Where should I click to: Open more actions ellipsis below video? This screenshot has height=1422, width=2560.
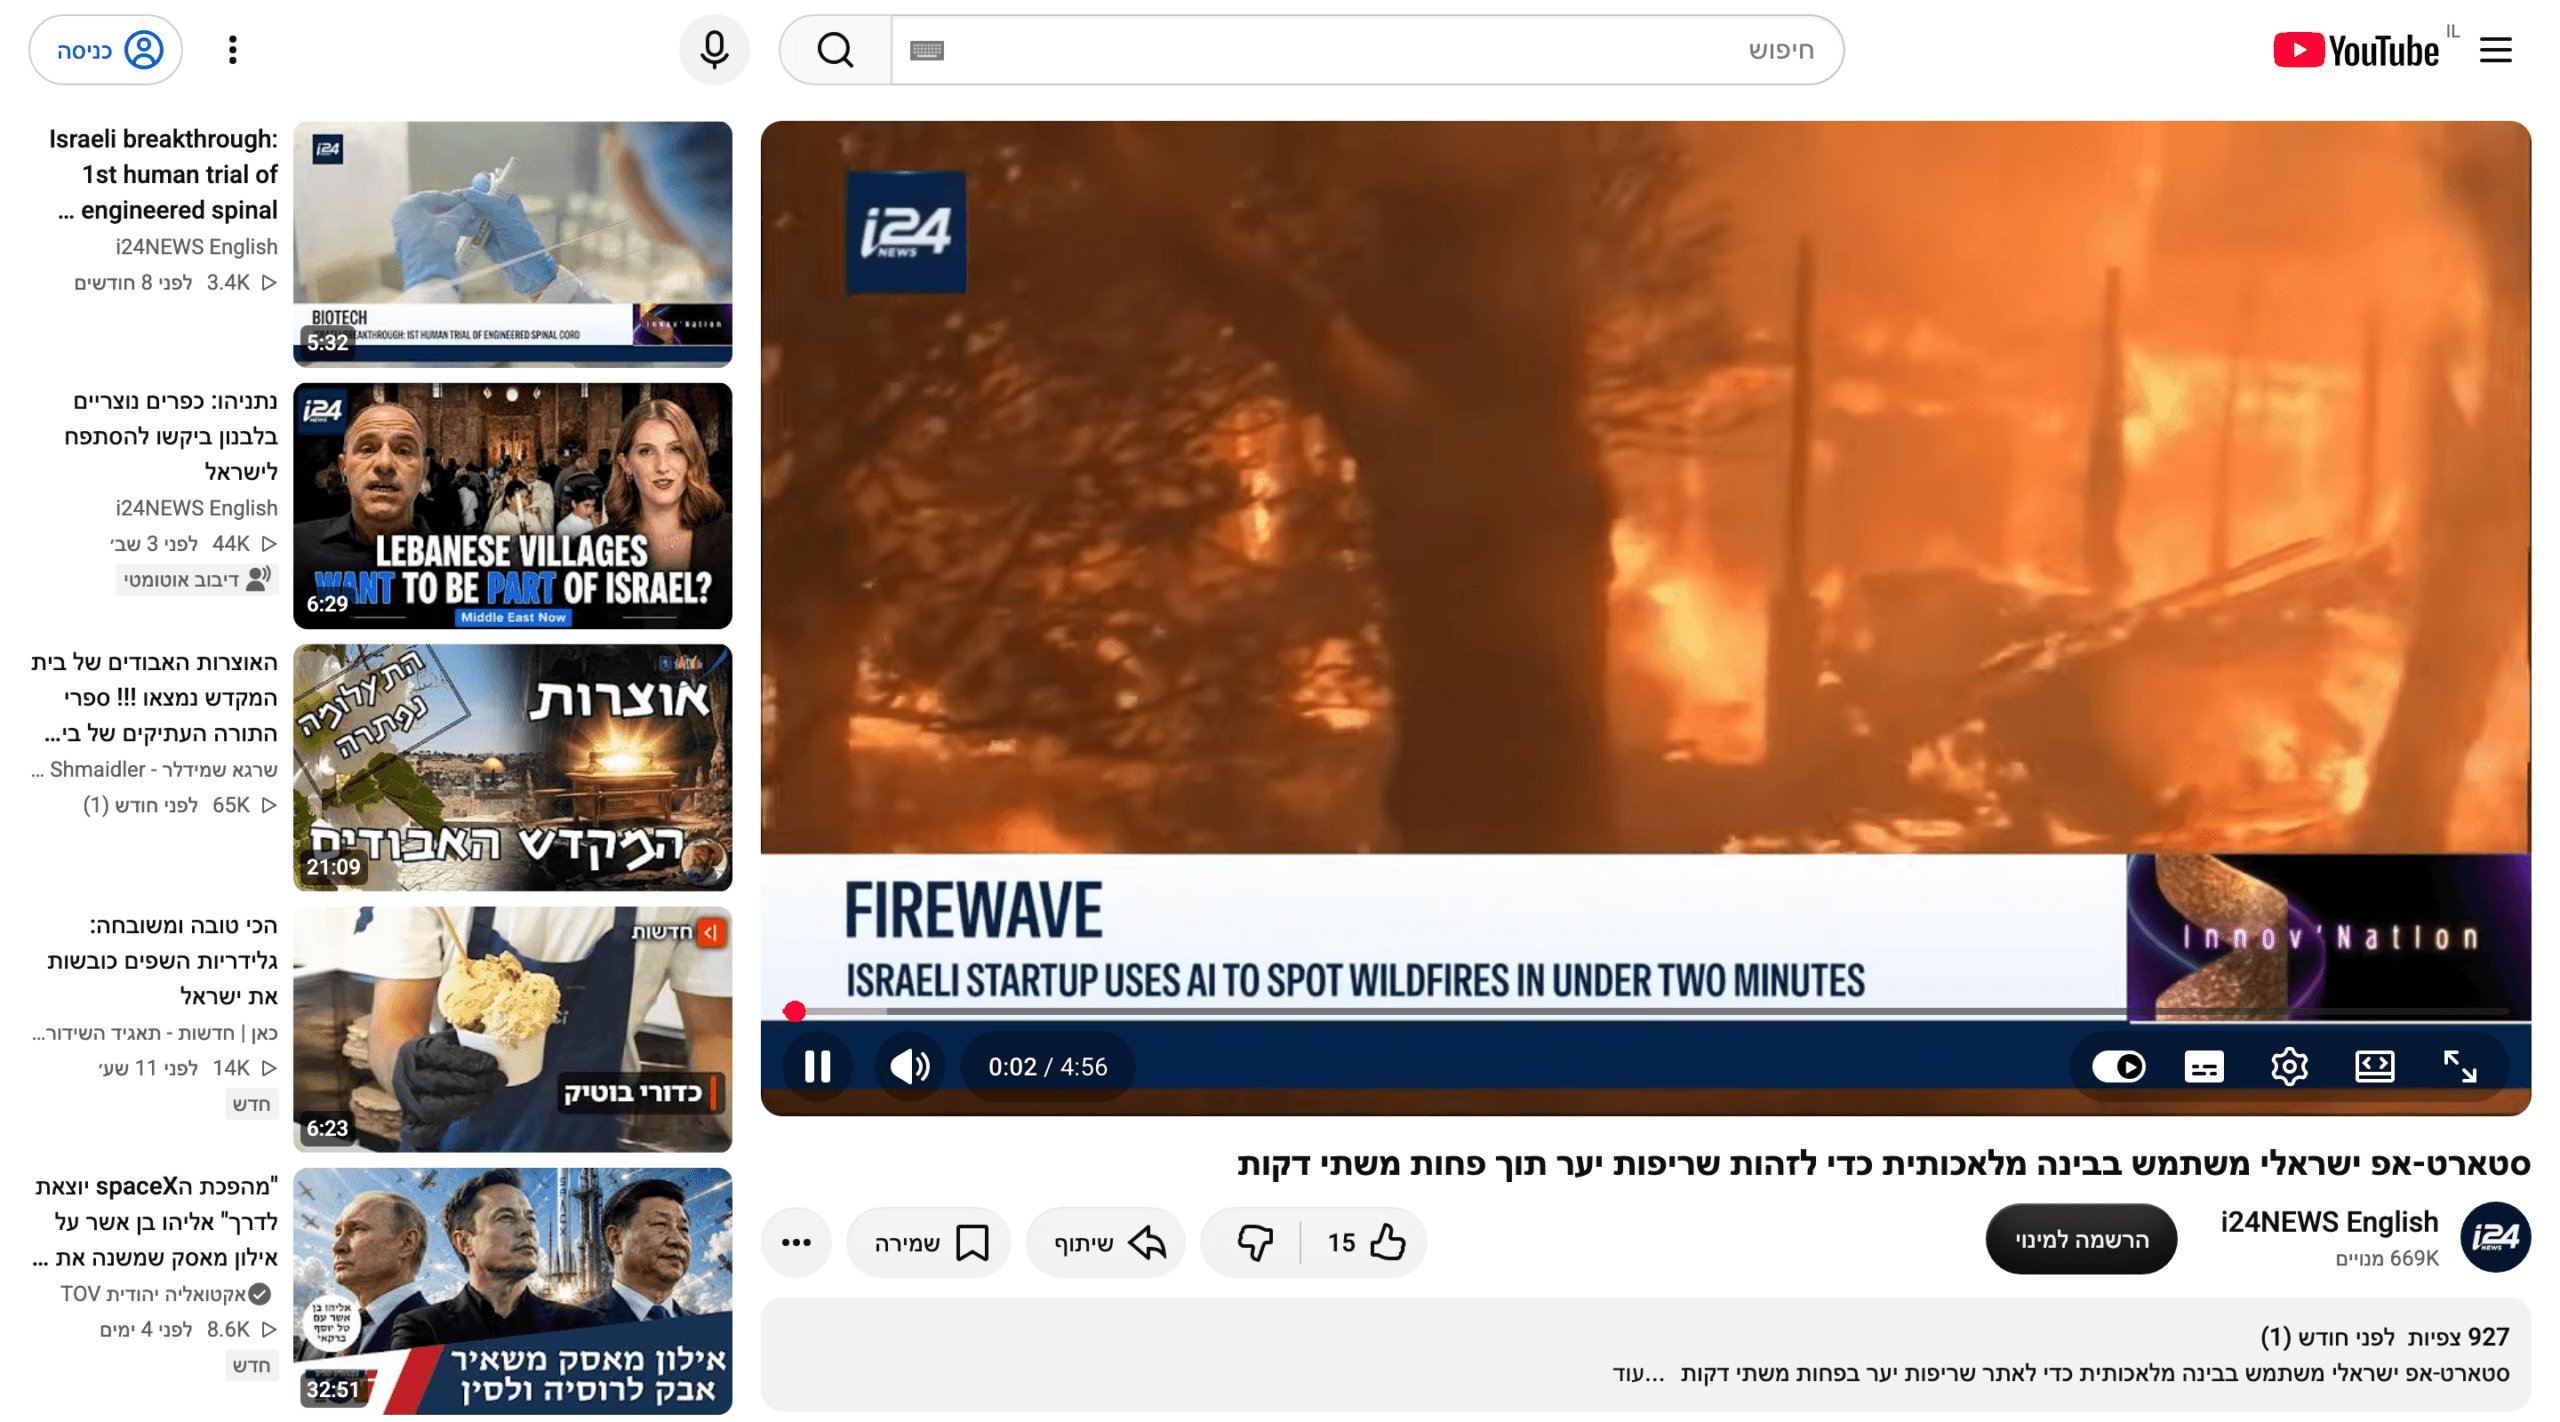(x=796, y=1242)
